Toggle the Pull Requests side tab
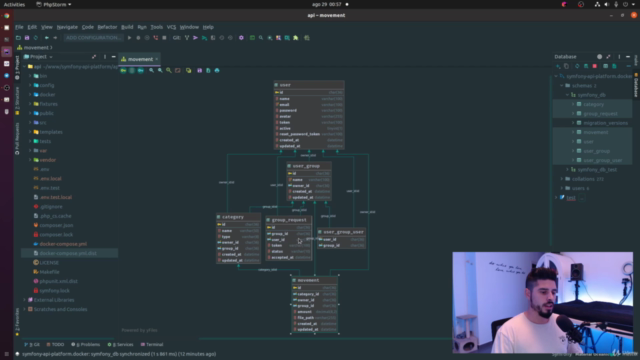The image size is (640, 360). 17,139
